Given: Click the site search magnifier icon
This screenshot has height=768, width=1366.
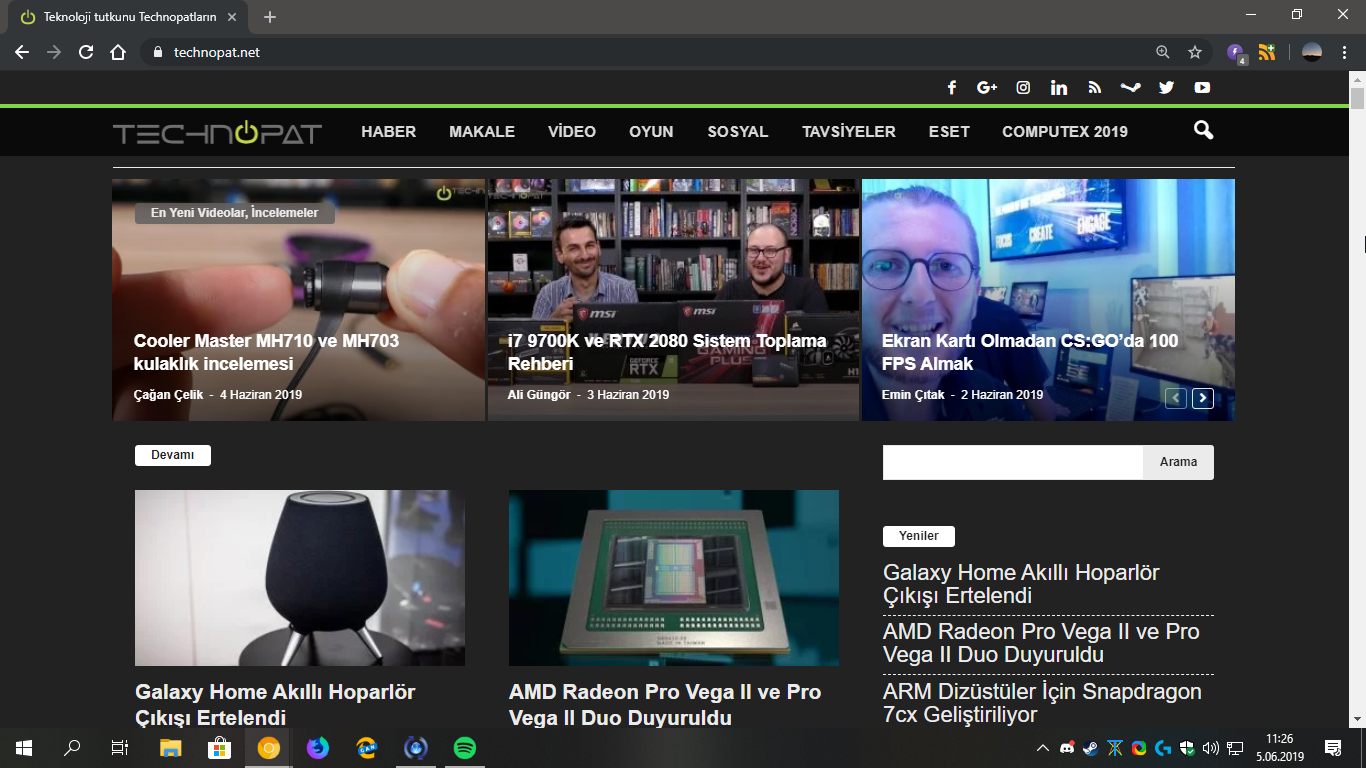Looking at the screenshot, I should click(1203, 130).
